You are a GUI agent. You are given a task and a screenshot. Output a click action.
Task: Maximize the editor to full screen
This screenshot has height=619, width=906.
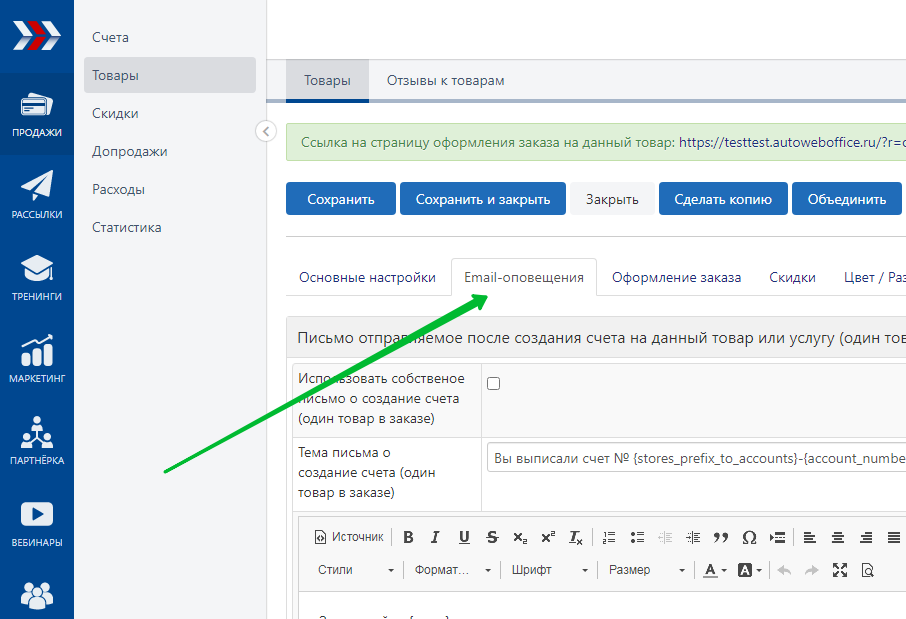coord(839,570)
